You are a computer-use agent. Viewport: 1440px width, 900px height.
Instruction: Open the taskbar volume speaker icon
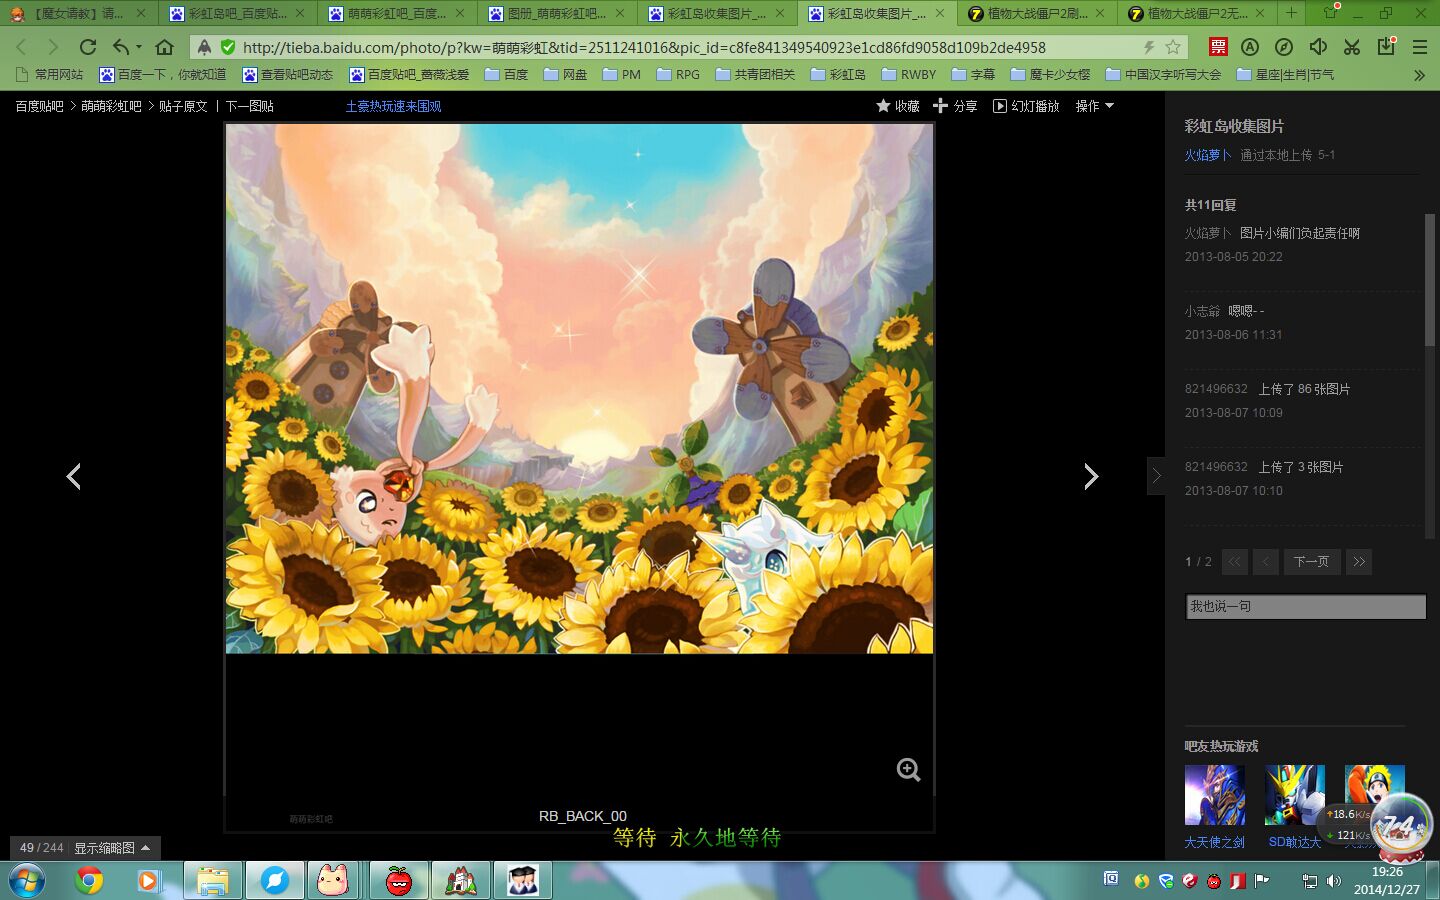(1333, 881)
